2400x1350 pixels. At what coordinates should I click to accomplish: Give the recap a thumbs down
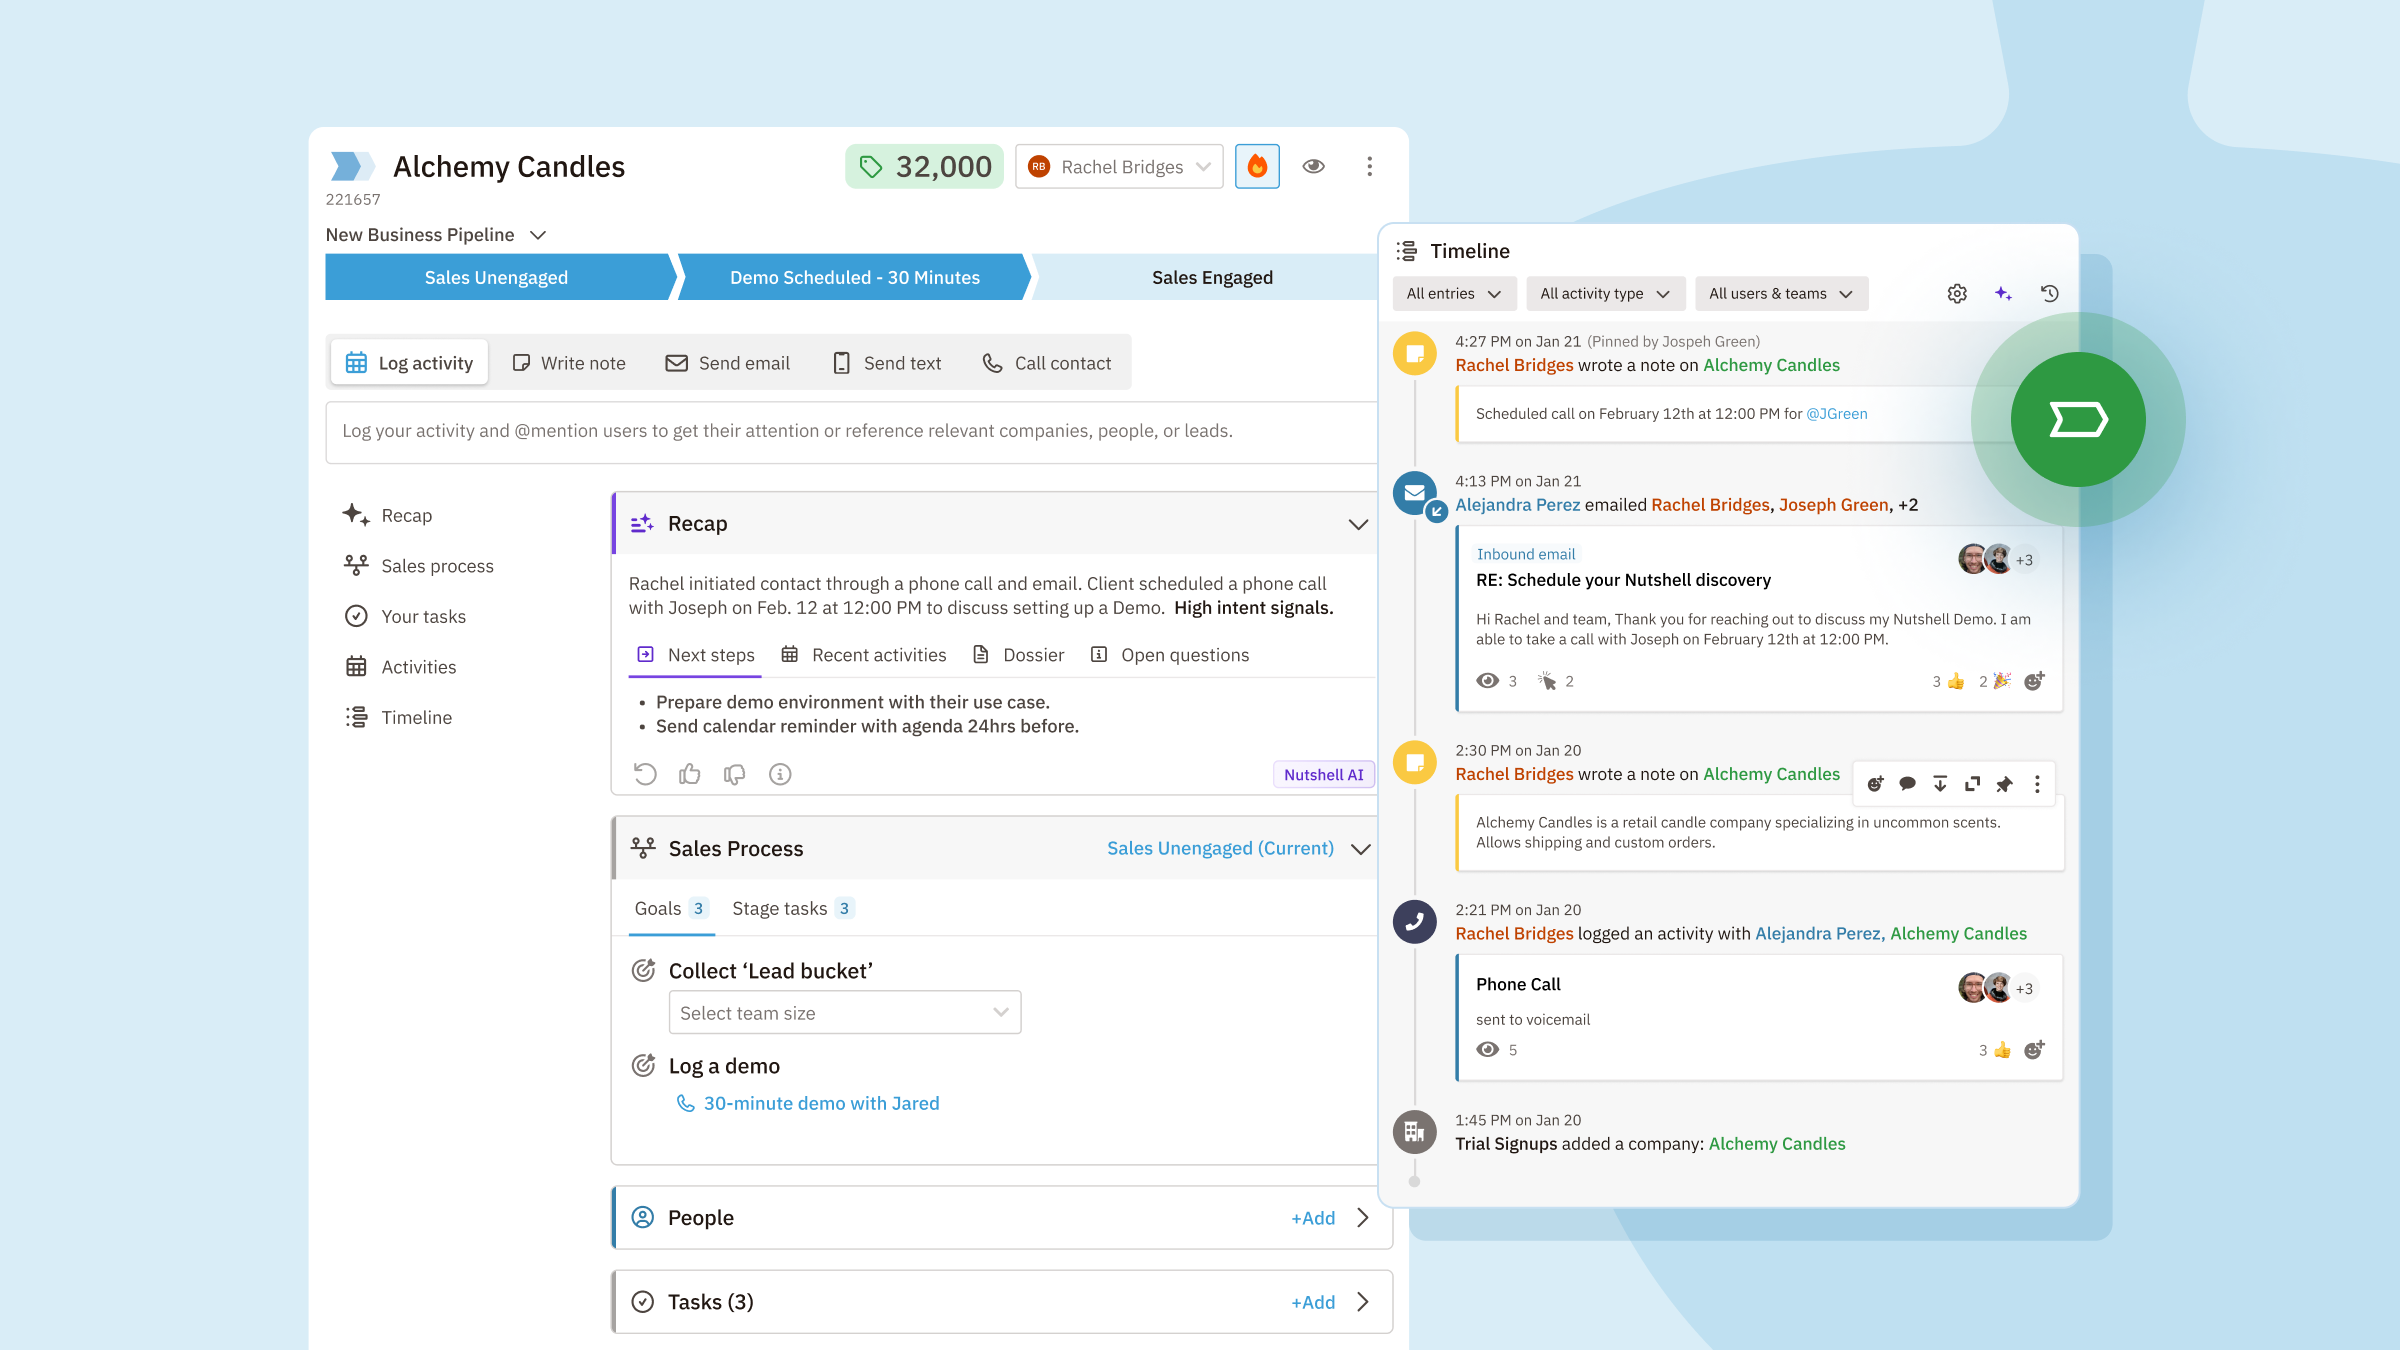coord(734,774)
